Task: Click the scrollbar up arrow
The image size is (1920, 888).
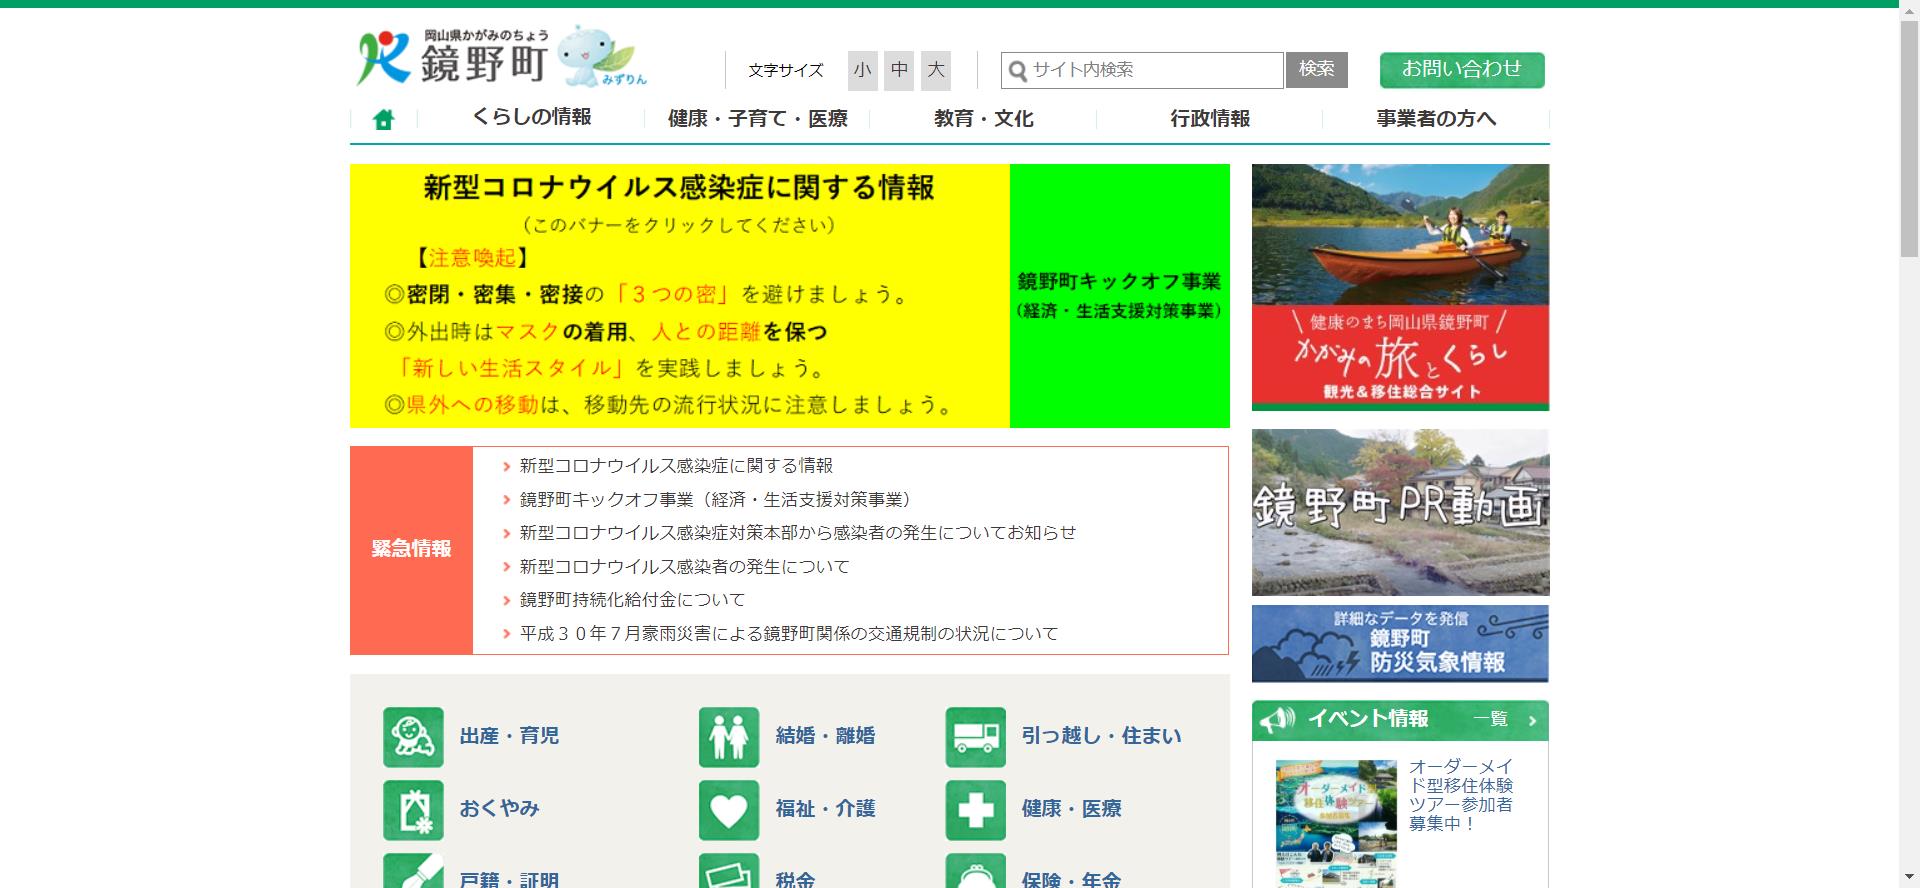Action: tap(1909, 9)
